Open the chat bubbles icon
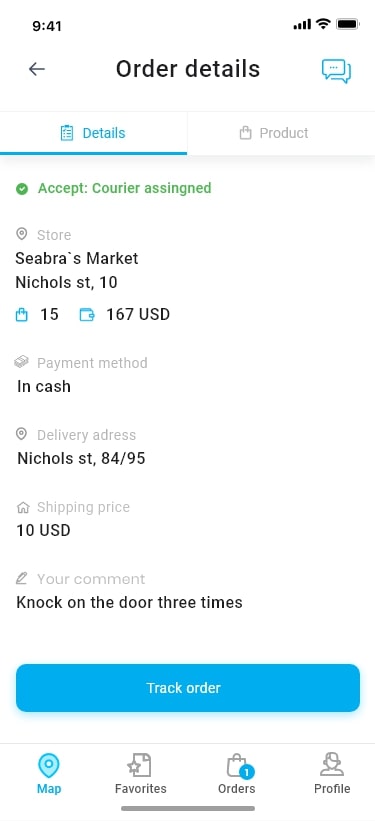This screenshot has width=375, height=821. click(x=336, y=71)
